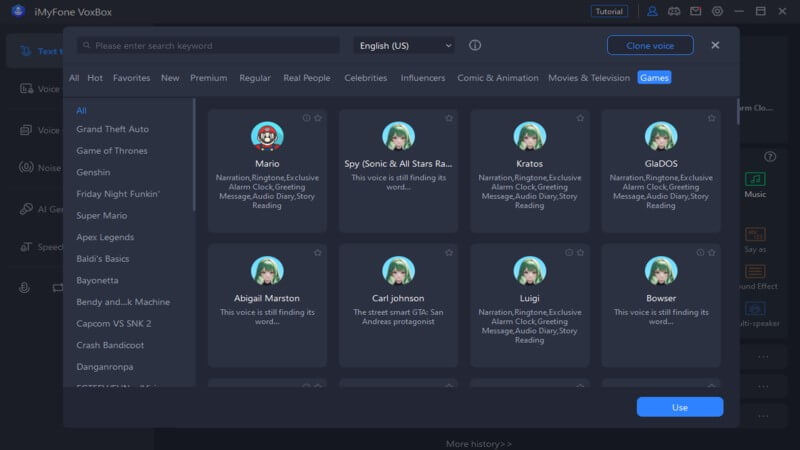Star the Abigail Marston voice
The width and height of the screenshot is (800, 450).
point(318,253)
